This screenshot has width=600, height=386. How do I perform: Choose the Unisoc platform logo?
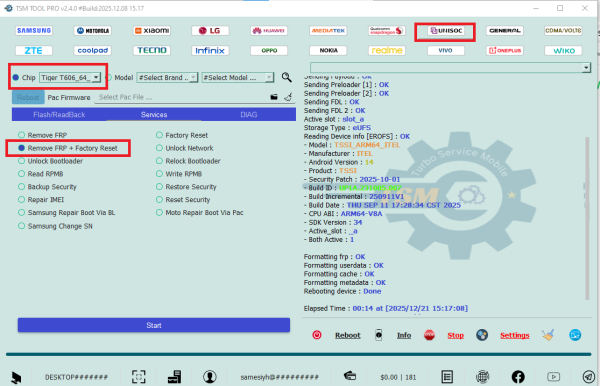point(446,31)
